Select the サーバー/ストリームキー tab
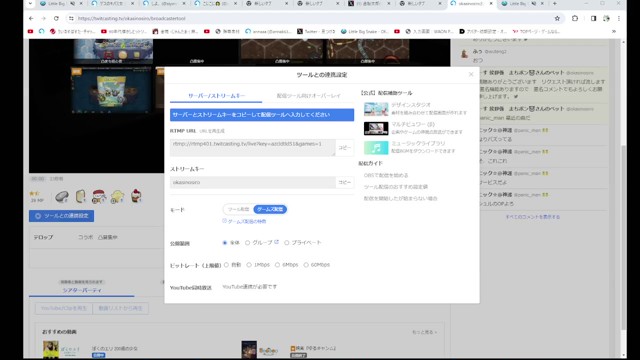This screenshot has height=360, width=640. pyautogui.click(x=216, y=96)
